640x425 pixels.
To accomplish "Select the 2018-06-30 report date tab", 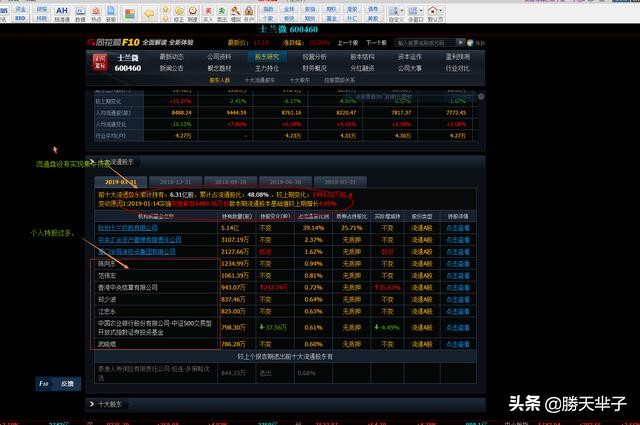I will click(x=285, y=182).
